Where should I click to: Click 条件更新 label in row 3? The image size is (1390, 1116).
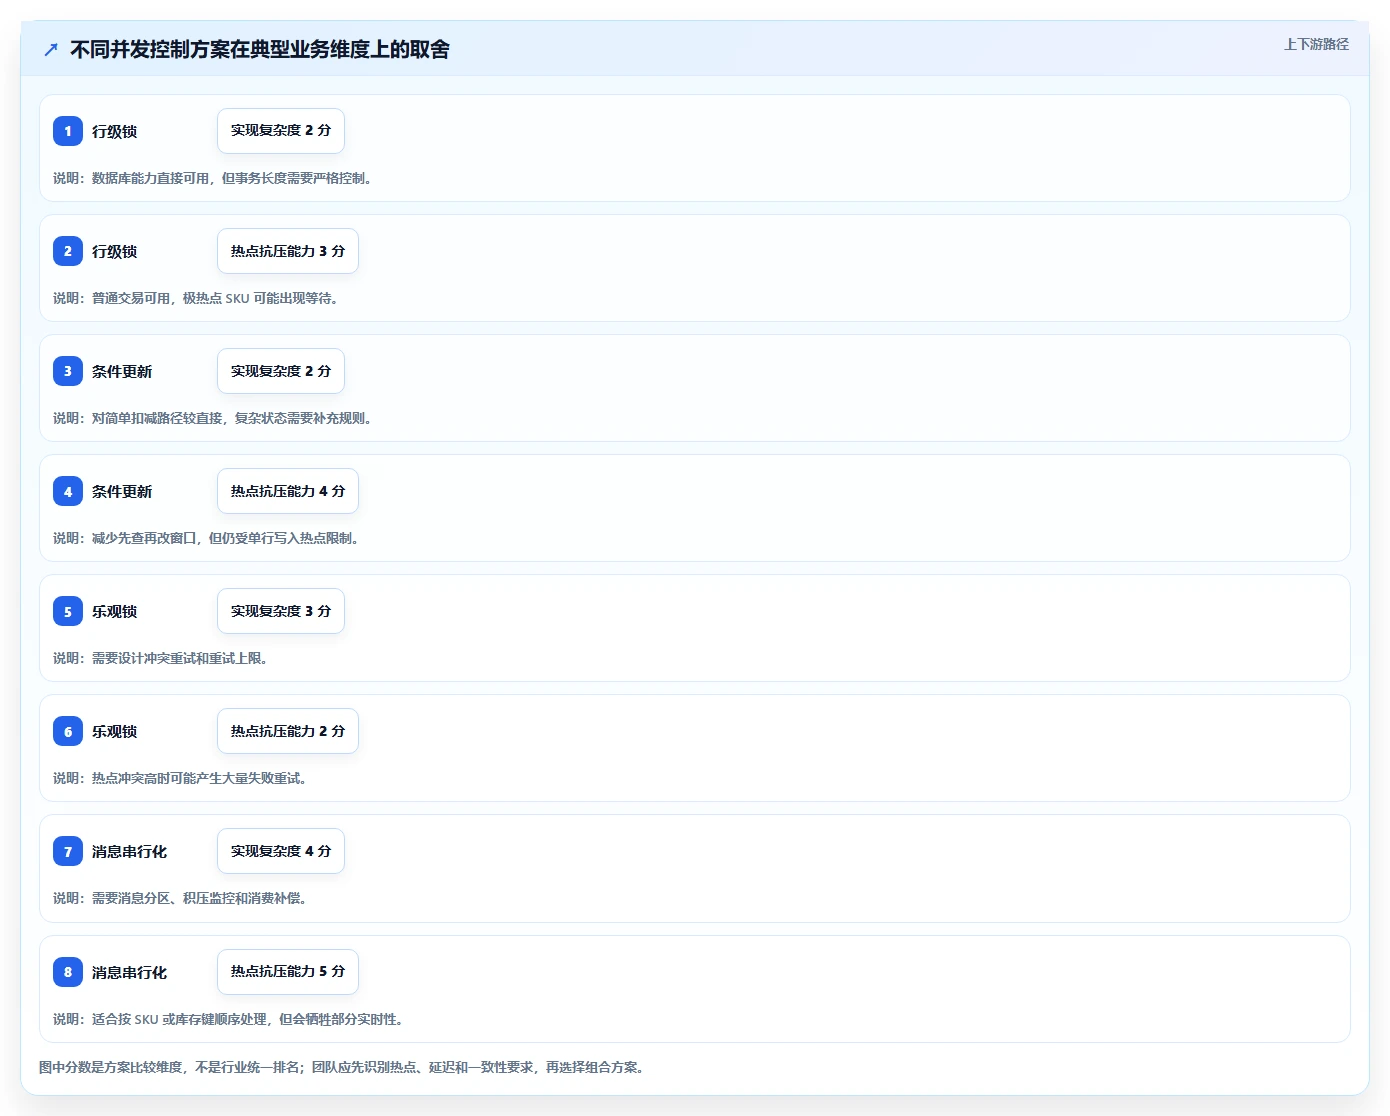pyautogui.click(x=122, y=371)
